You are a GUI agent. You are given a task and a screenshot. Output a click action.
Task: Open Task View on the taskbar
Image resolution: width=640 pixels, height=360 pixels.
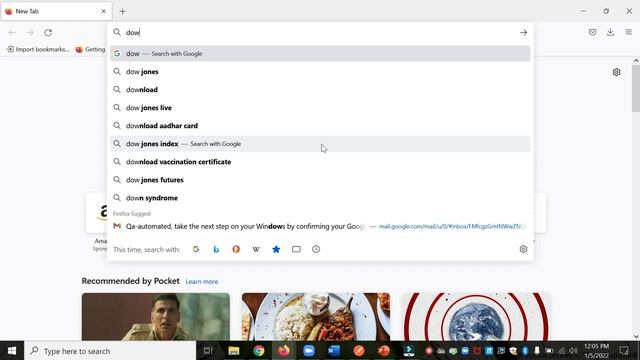(208, 351)
